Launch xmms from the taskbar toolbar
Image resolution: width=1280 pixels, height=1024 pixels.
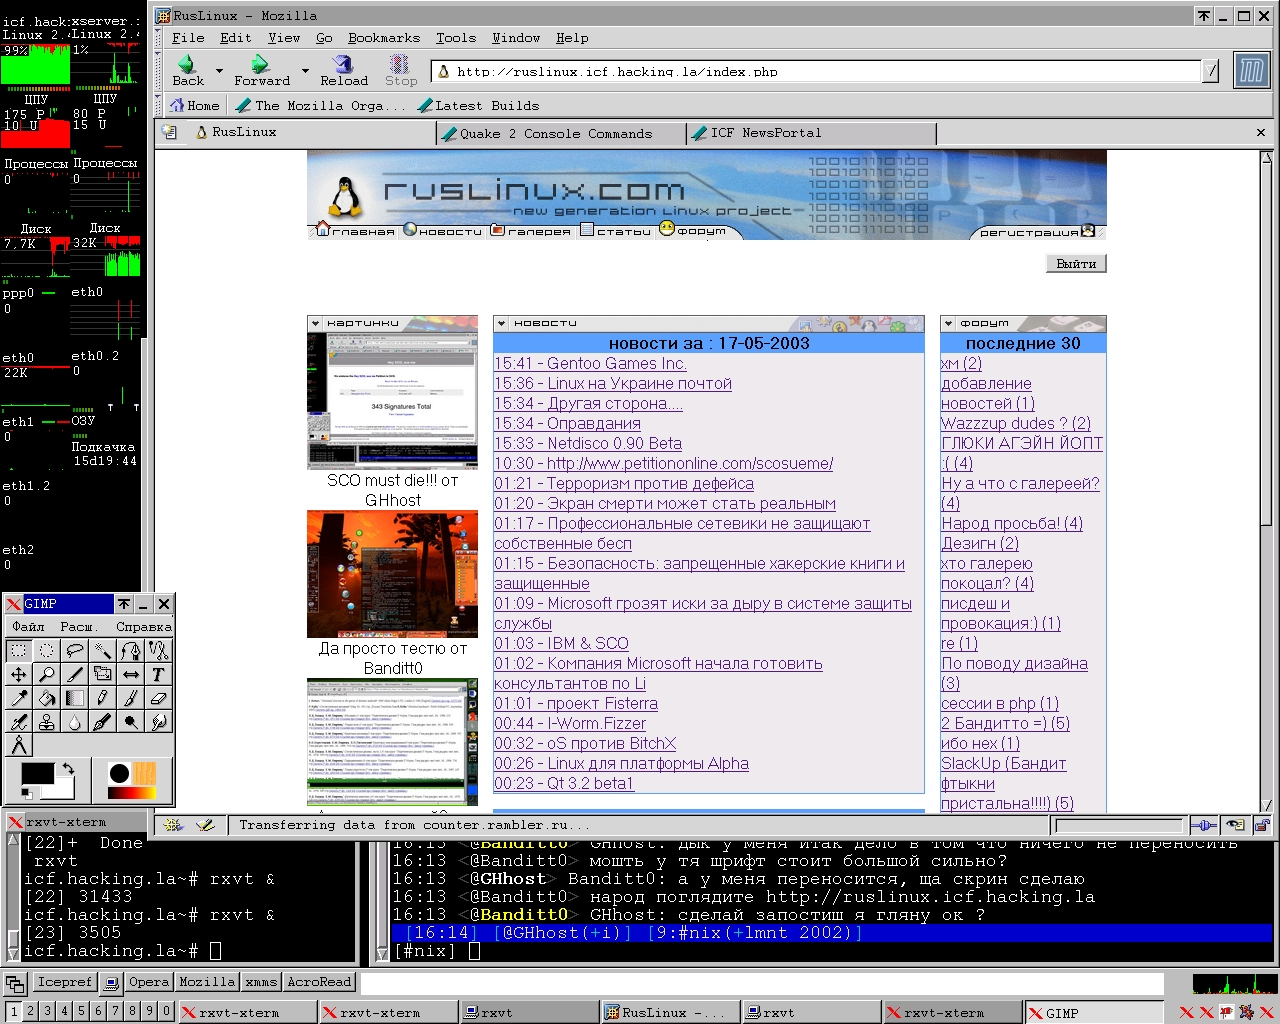click(x=261, y=982)
